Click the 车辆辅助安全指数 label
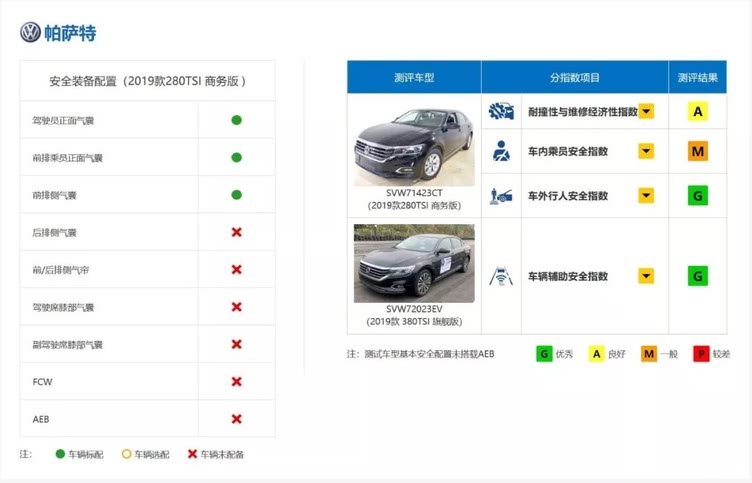This screenshot has width=752, height=483. point(568,276)
